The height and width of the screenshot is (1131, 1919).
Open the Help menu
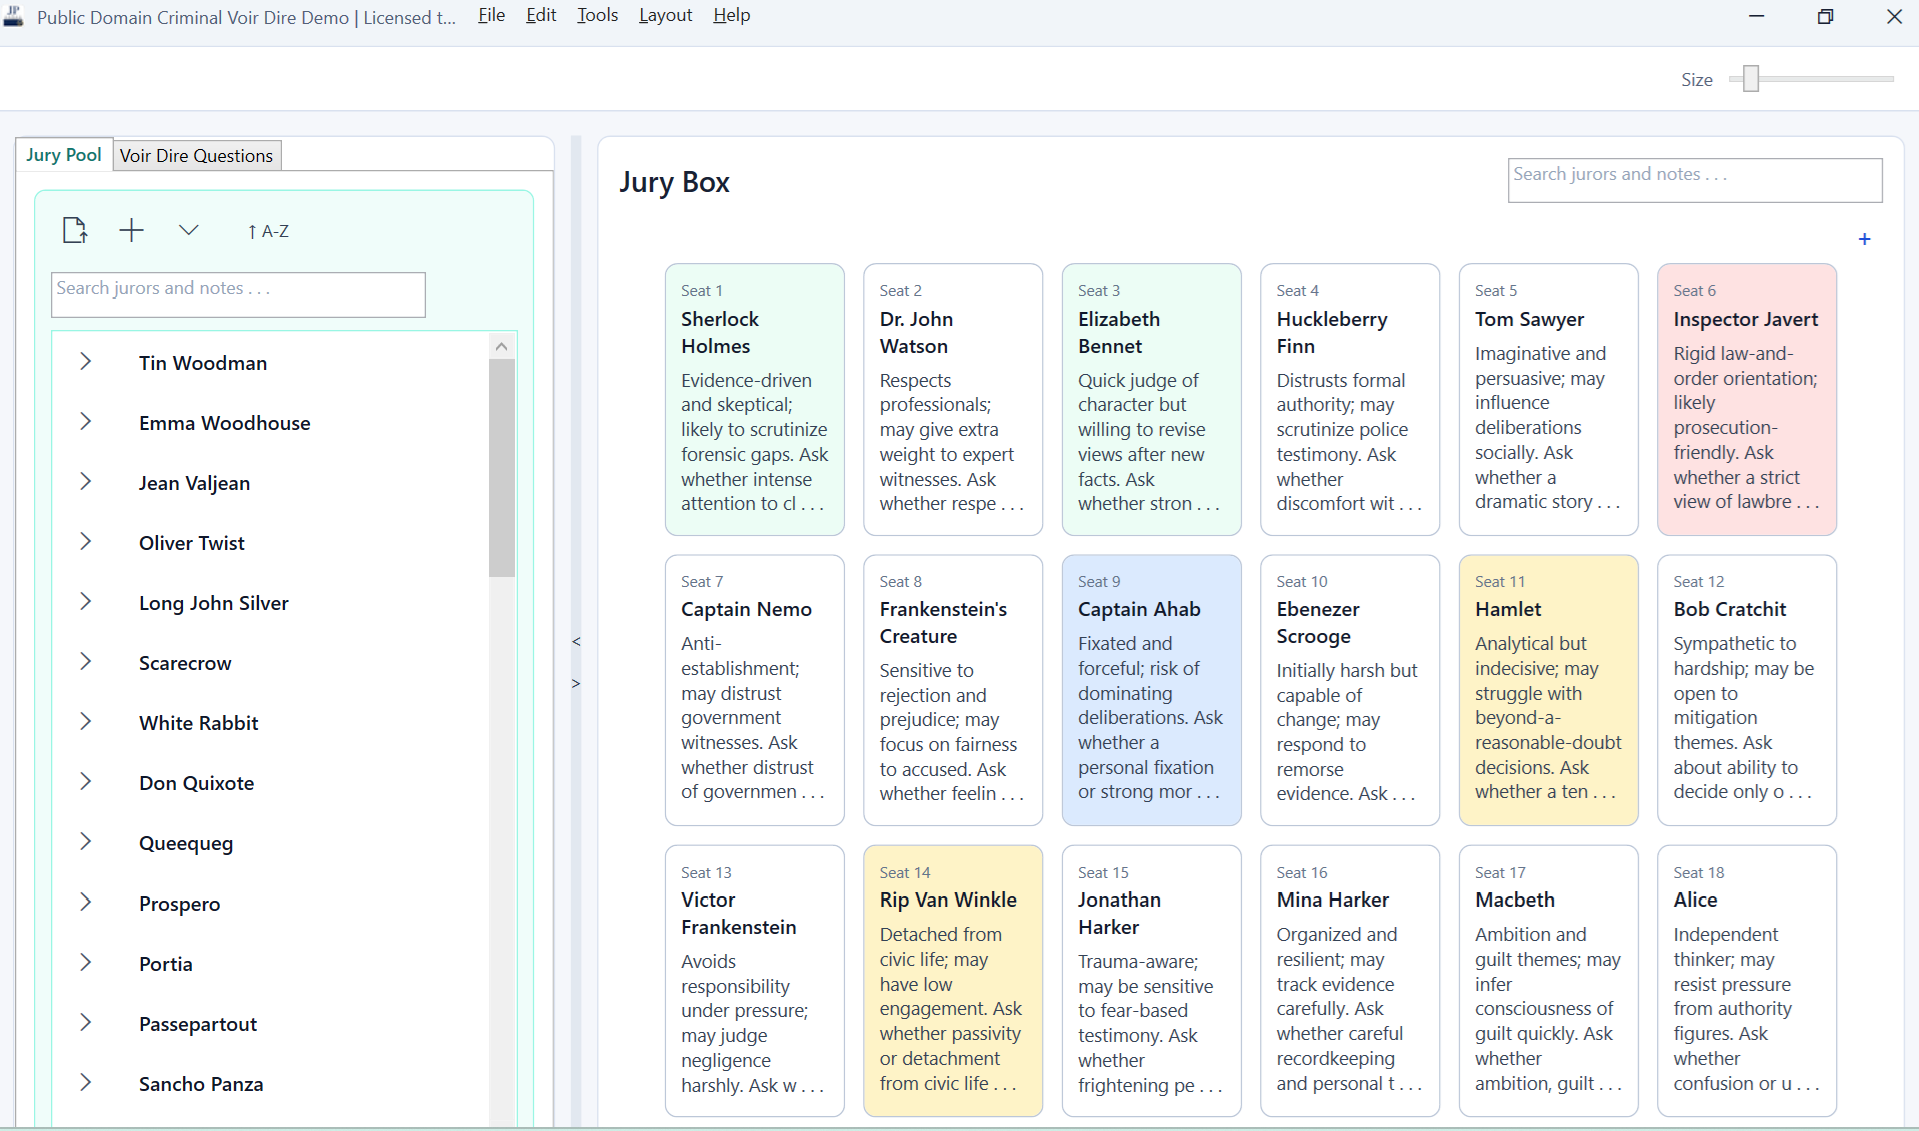click(731, 15)
